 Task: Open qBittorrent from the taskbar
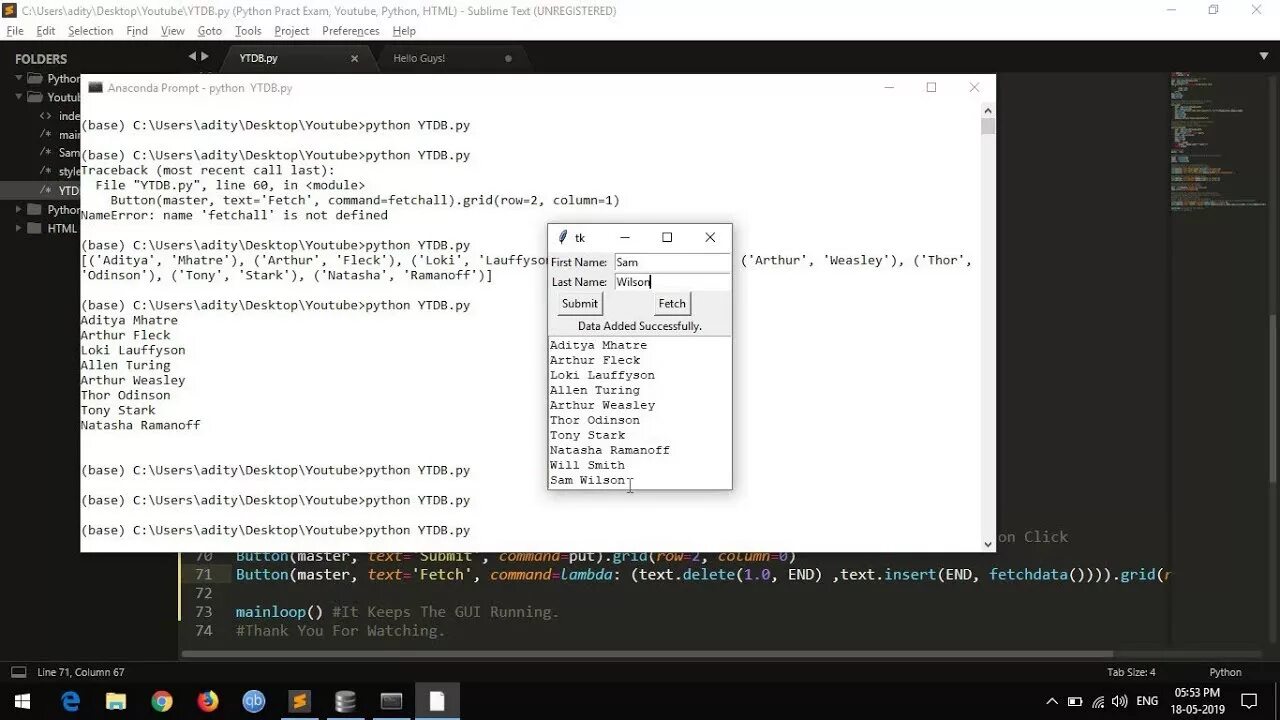coord(254,702)
